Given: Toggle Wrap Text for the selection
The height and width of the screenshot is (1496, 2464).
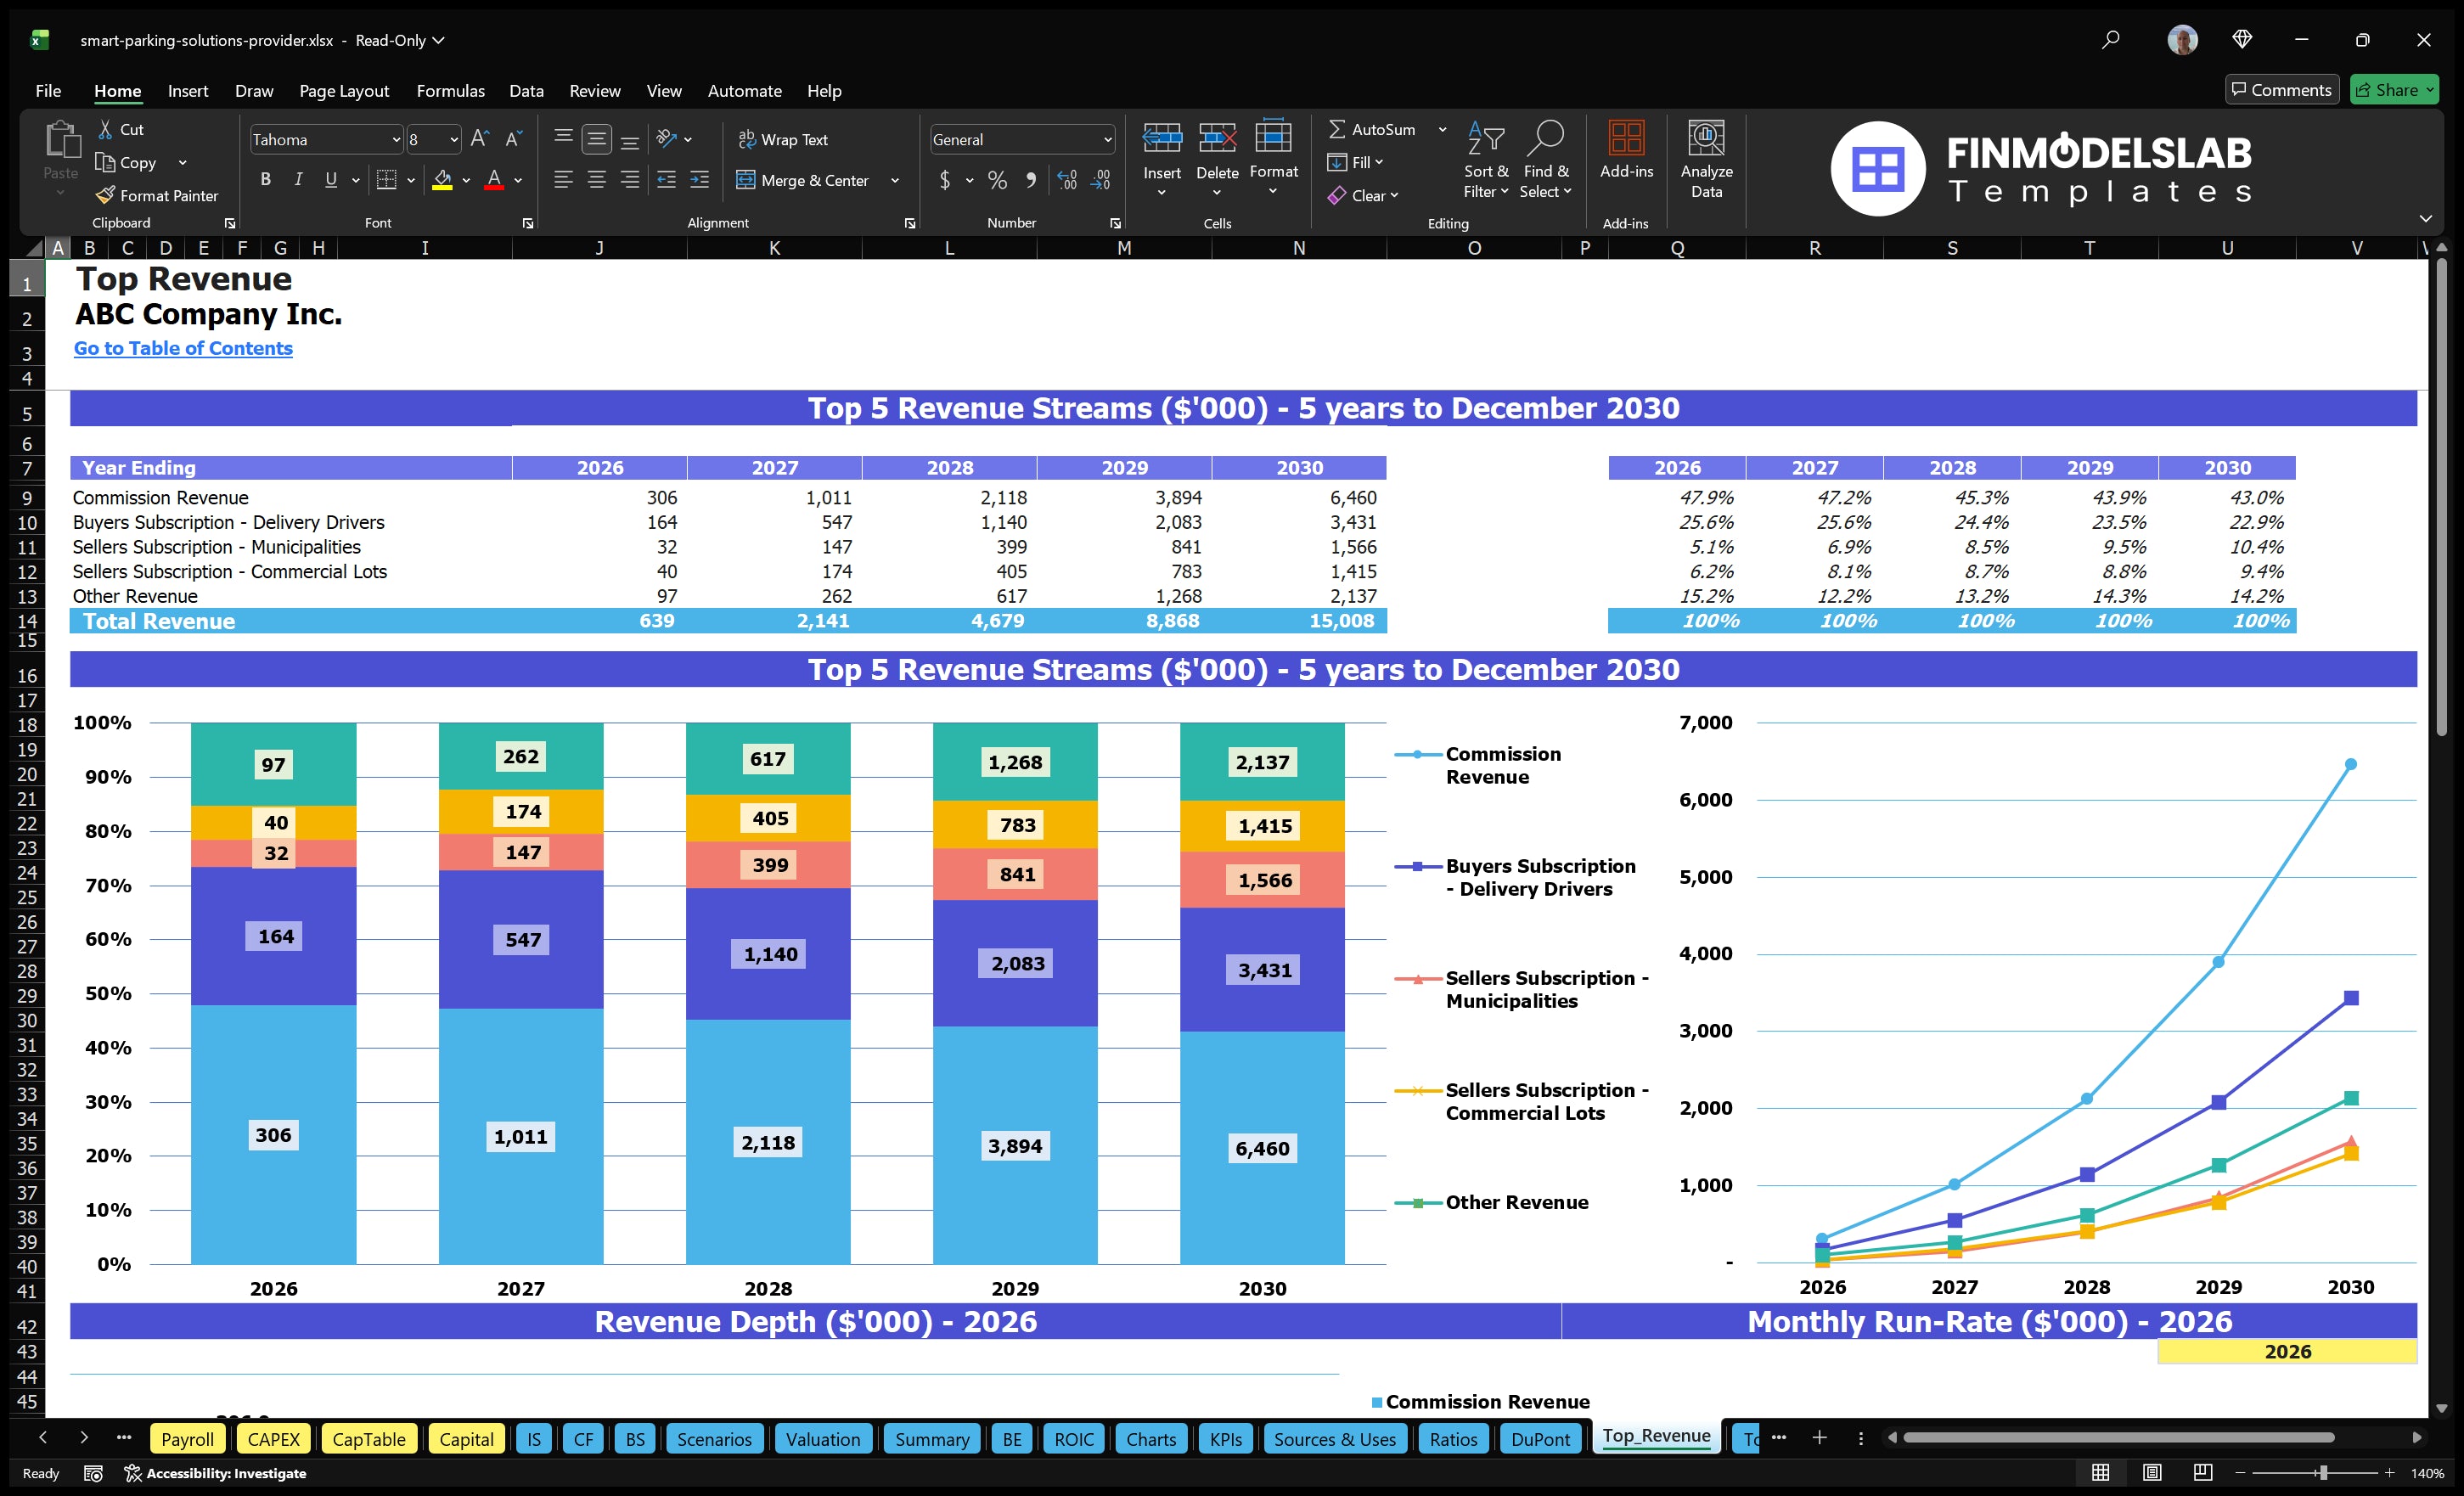Looking at the screenshot, I should click(x=784, y=139).
